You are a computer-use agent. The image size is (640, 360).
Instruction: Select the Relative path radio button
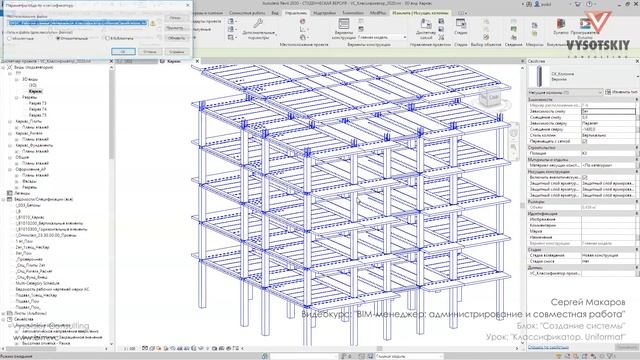click(x=58, y=38)
